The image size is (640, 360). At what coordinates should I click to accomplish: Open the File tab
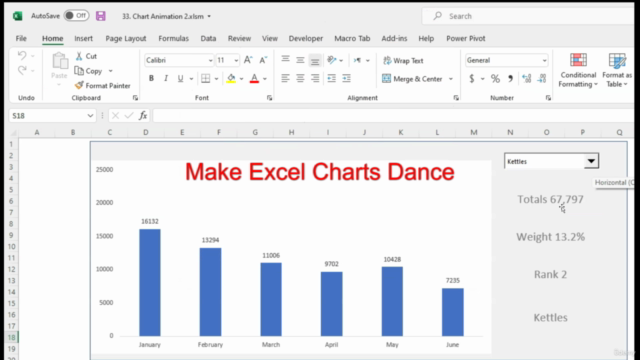[21, 38]
